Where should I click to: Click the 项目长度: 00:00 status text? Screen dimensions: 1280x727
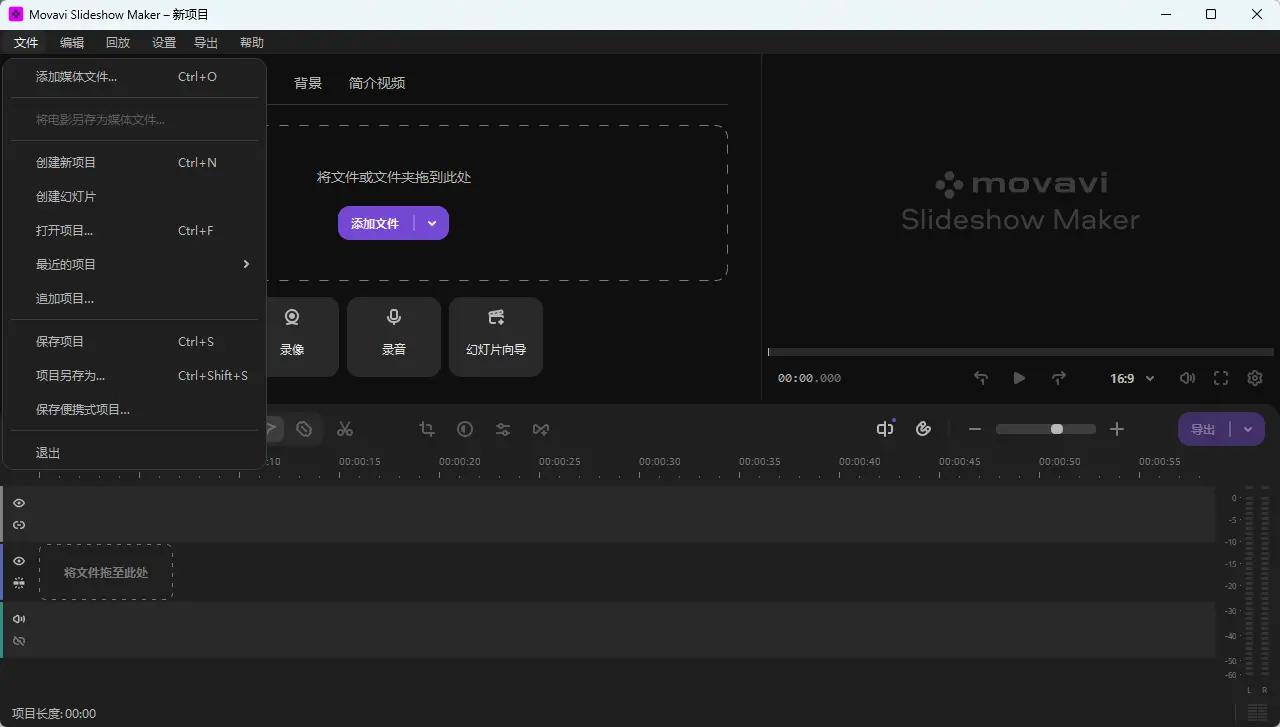(54, 713)
